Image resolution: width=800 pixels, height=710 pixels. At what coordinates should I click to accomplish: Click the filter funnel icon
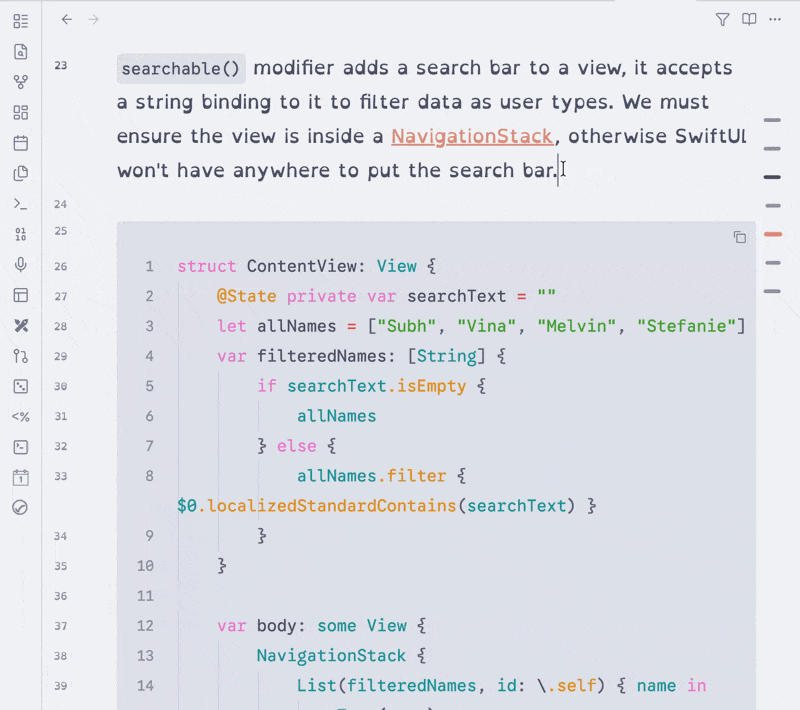pyautogui.click(x=723, y=19)
